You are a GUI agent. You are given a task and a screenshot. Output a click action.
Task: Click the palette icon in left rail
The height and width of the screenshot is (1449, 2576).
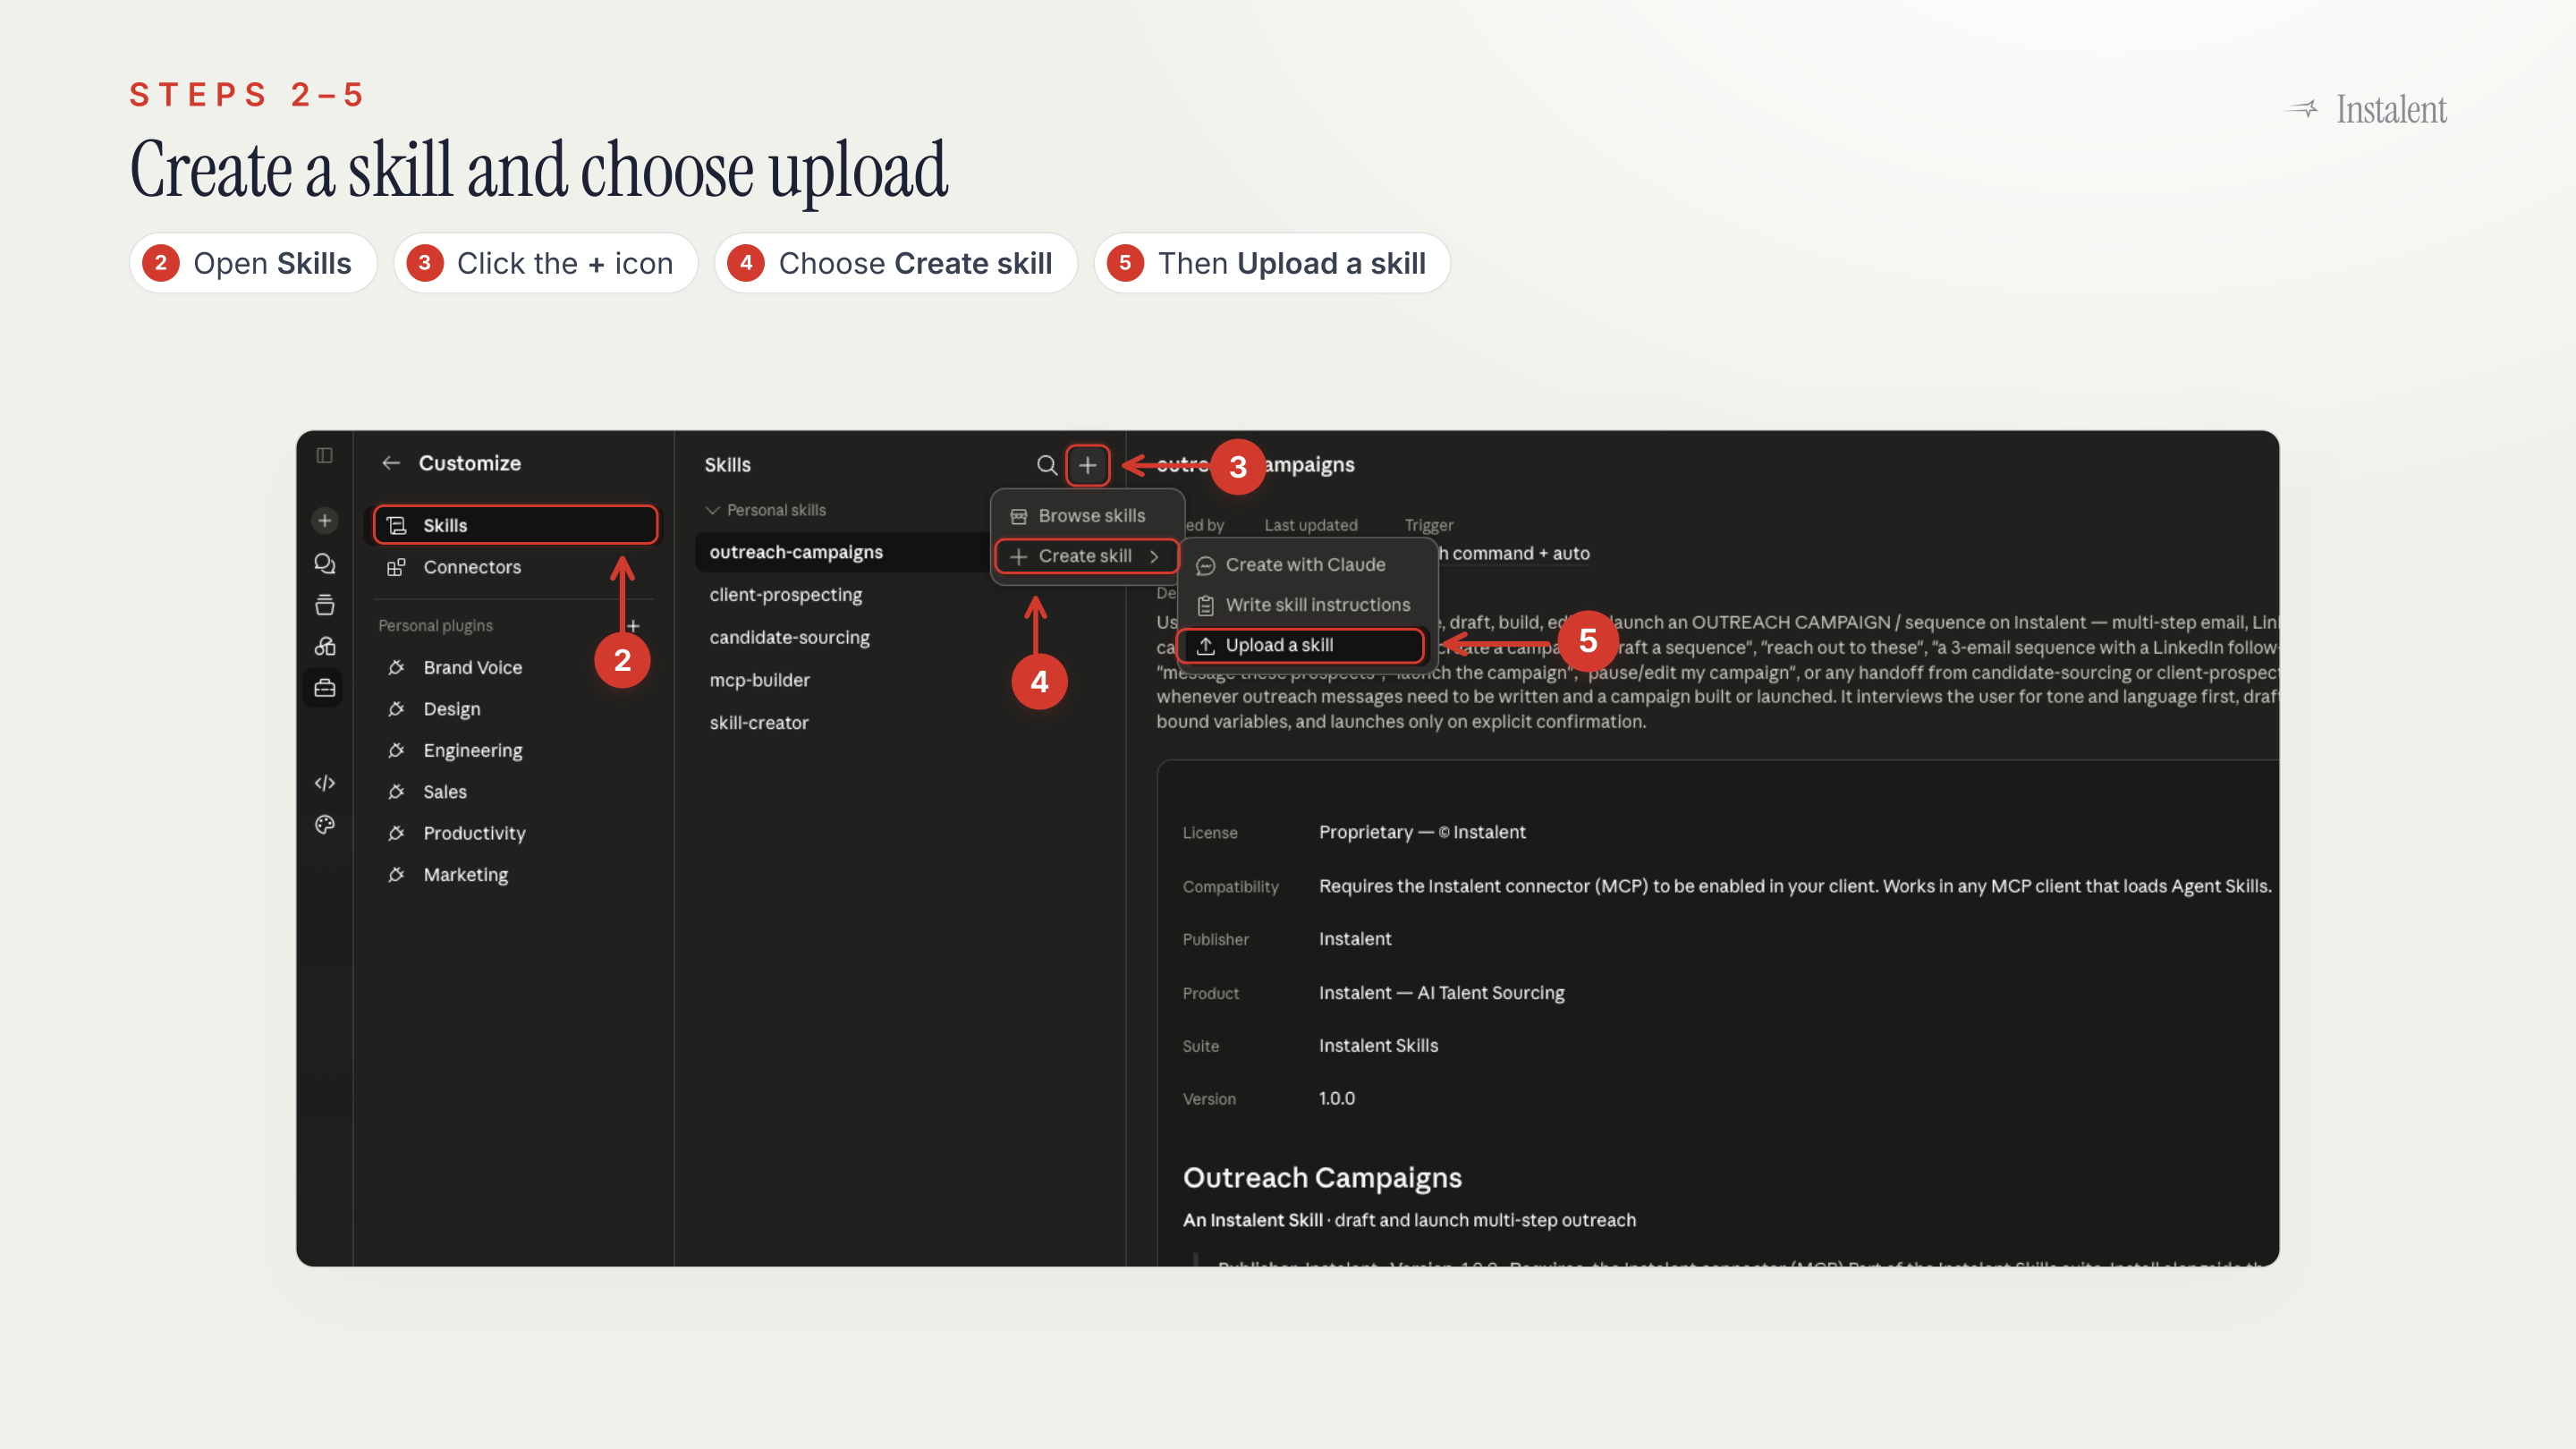click(x=324, y=824)
